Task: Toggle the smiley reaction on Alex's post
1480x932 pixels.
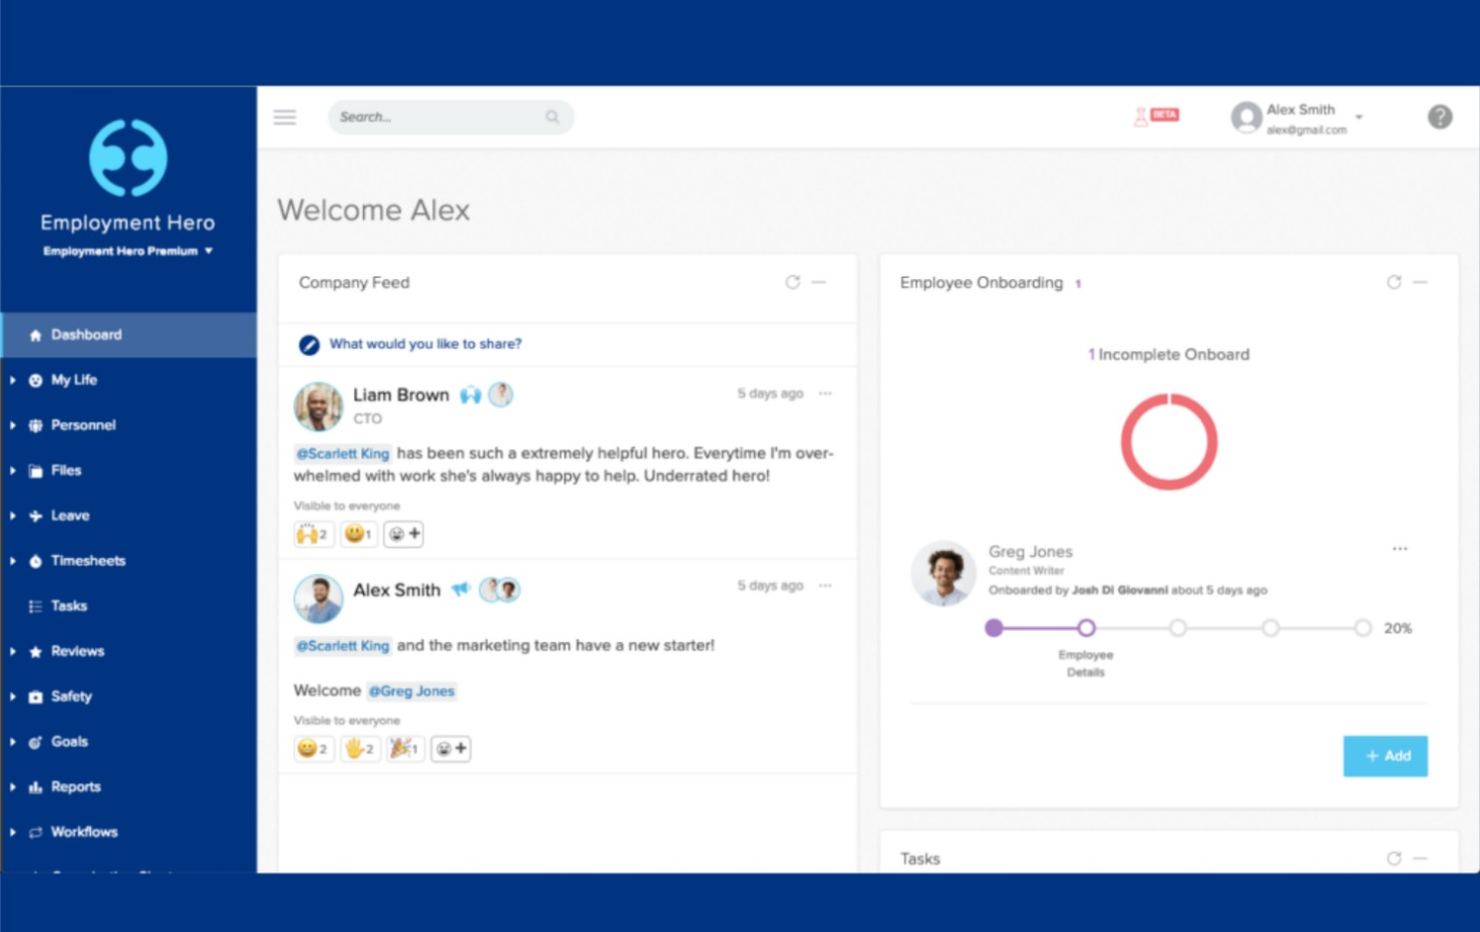Action: pyautogui.click(x=313, y=748)
